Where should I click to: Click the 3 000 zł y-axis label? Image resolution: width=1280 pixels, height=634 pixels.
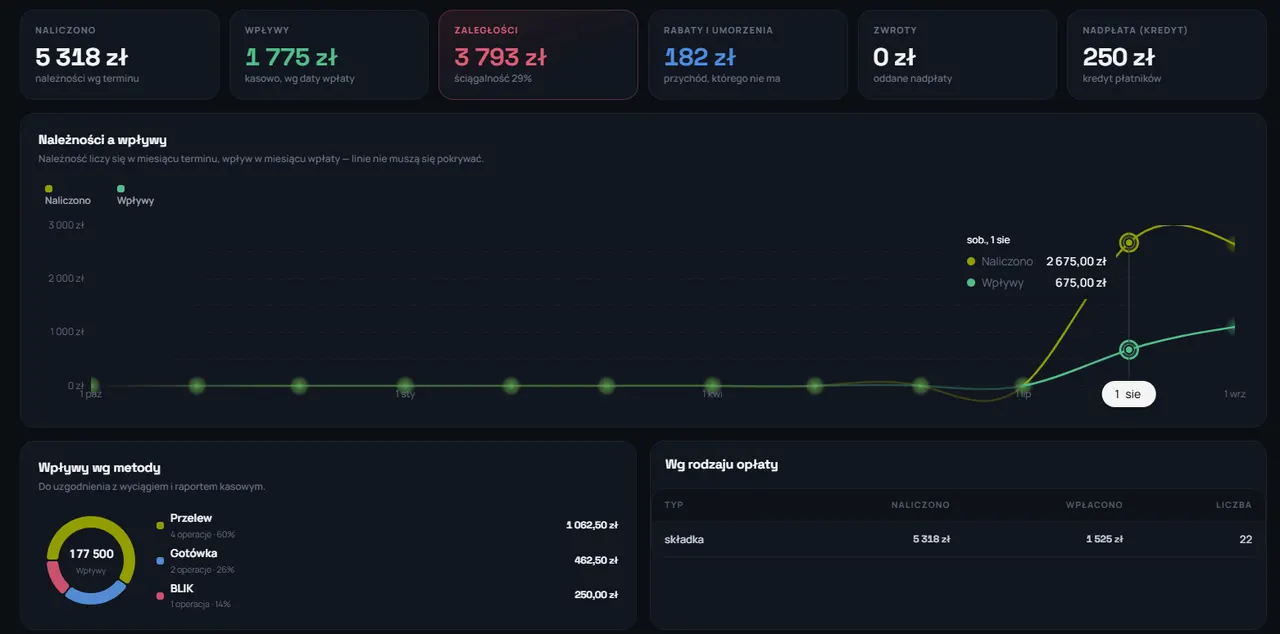66,225
